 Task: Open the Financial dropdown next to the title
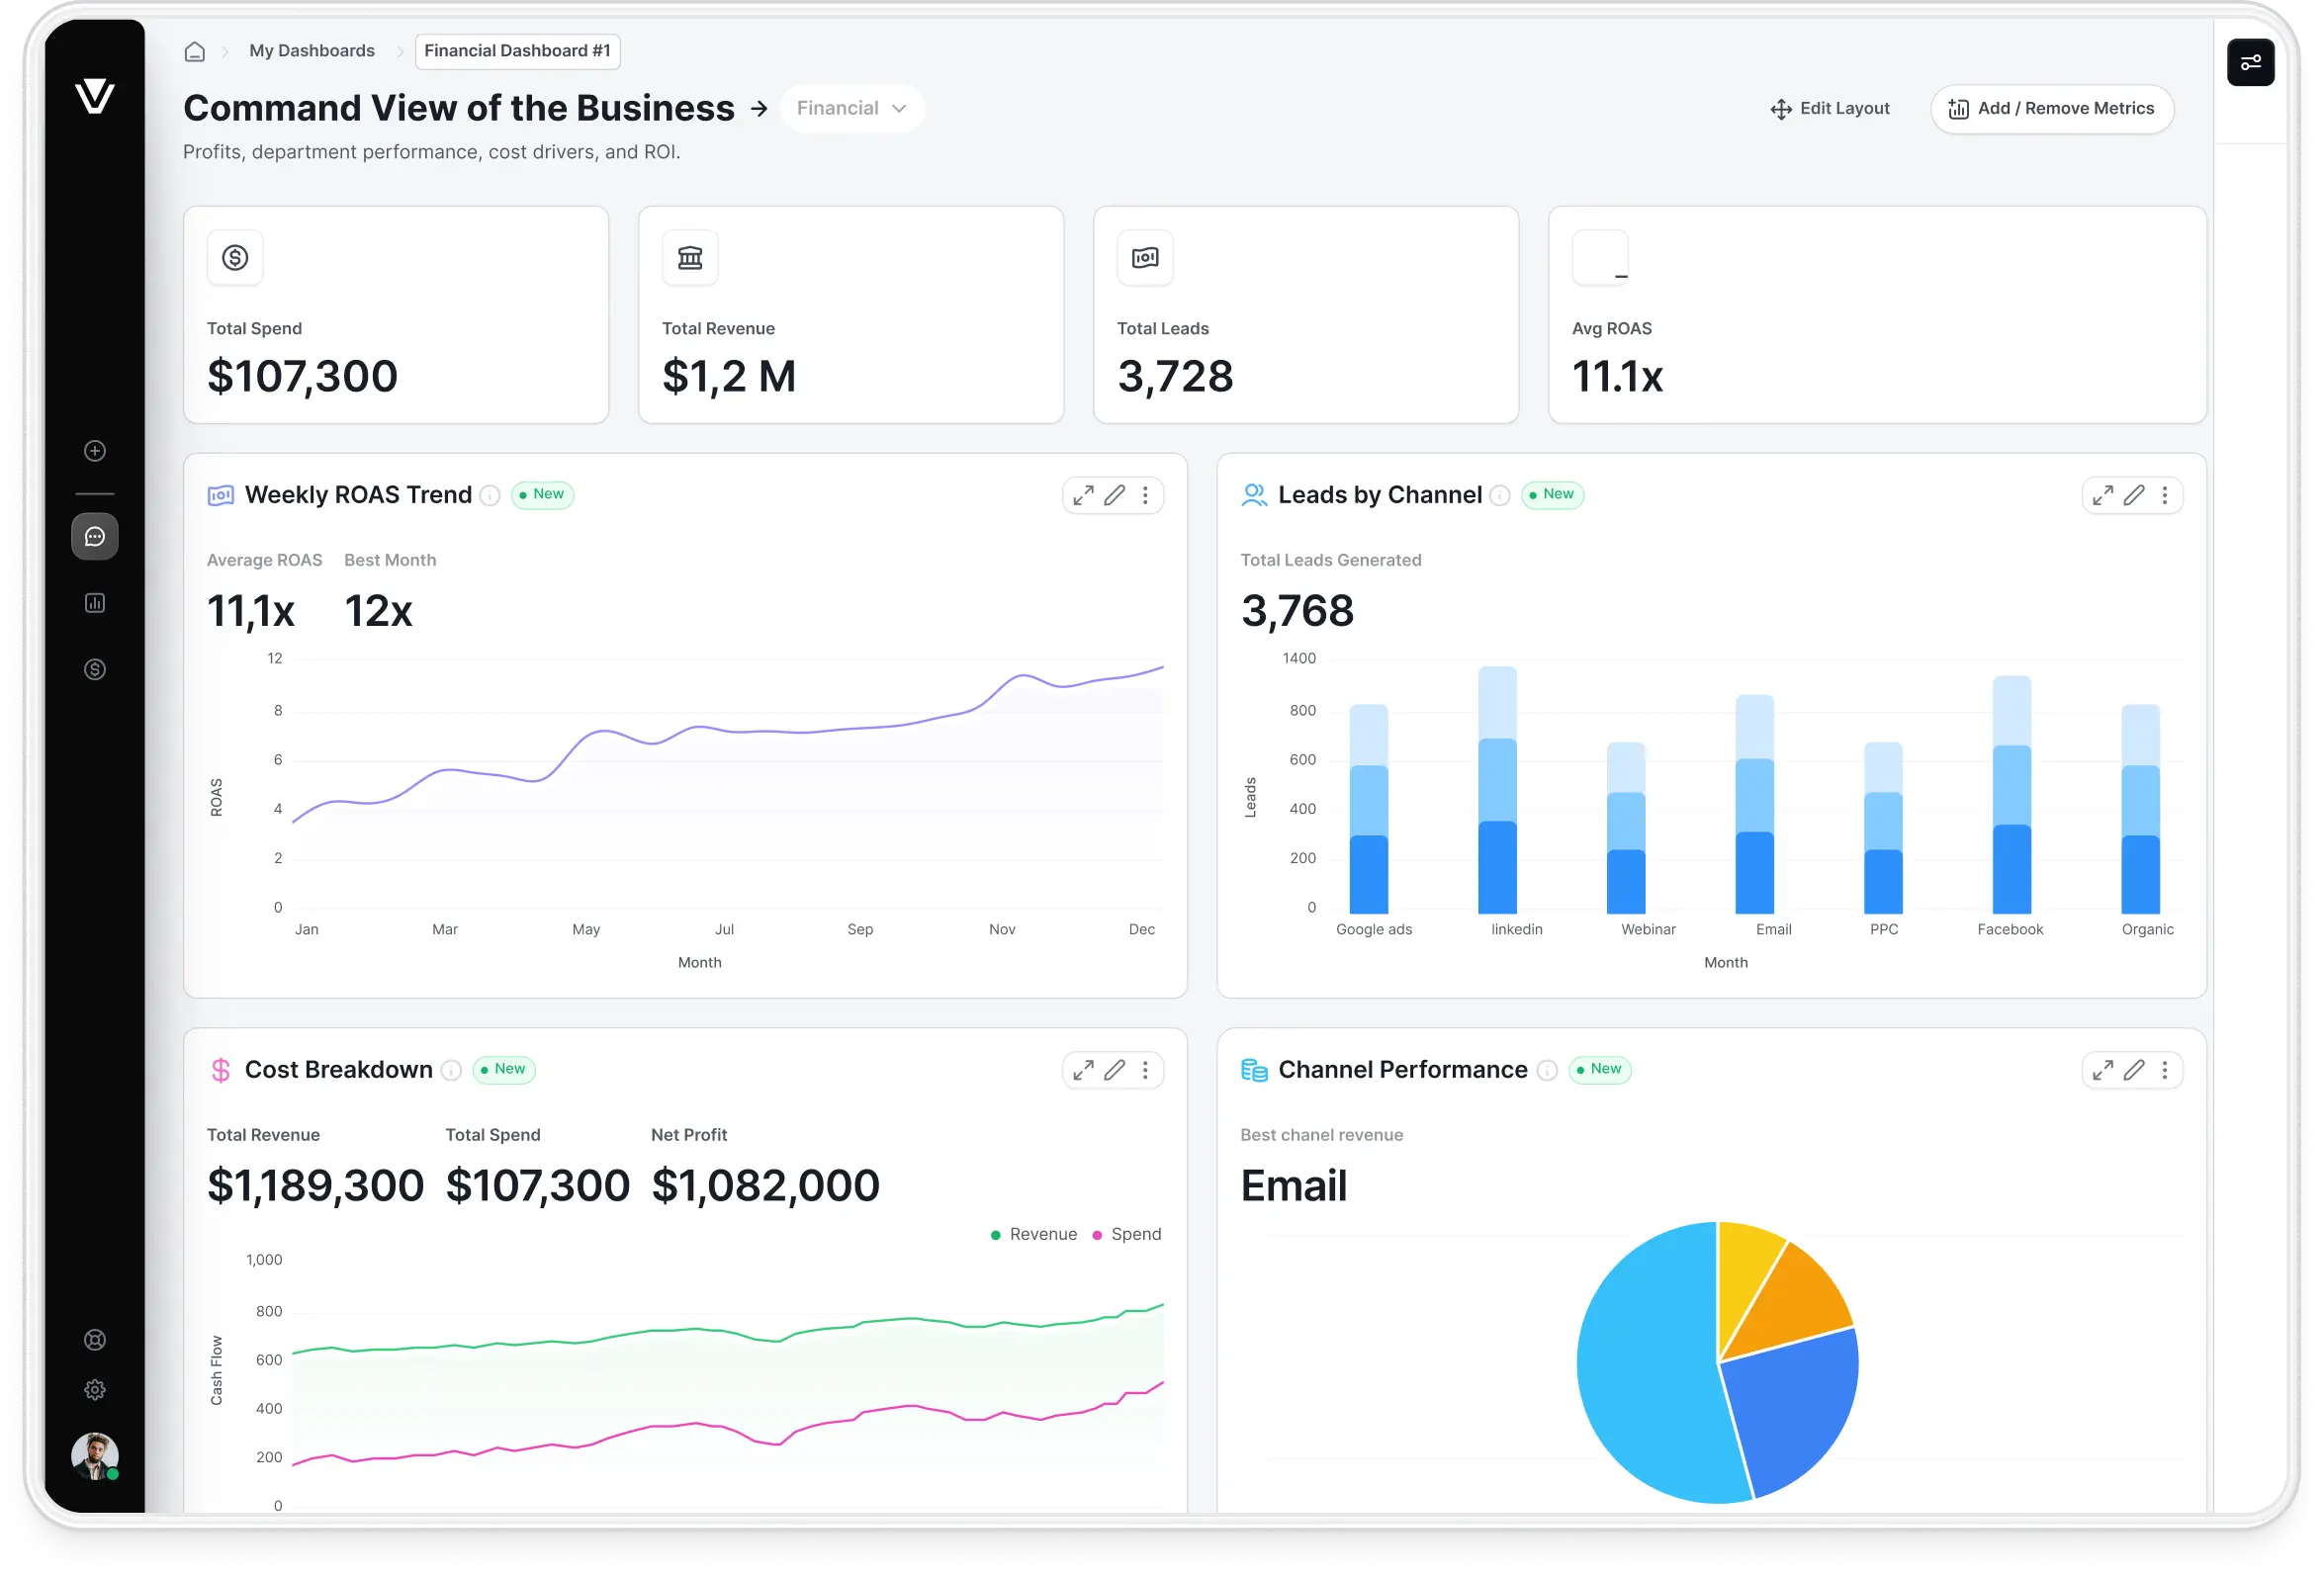[x=852, y=108]
